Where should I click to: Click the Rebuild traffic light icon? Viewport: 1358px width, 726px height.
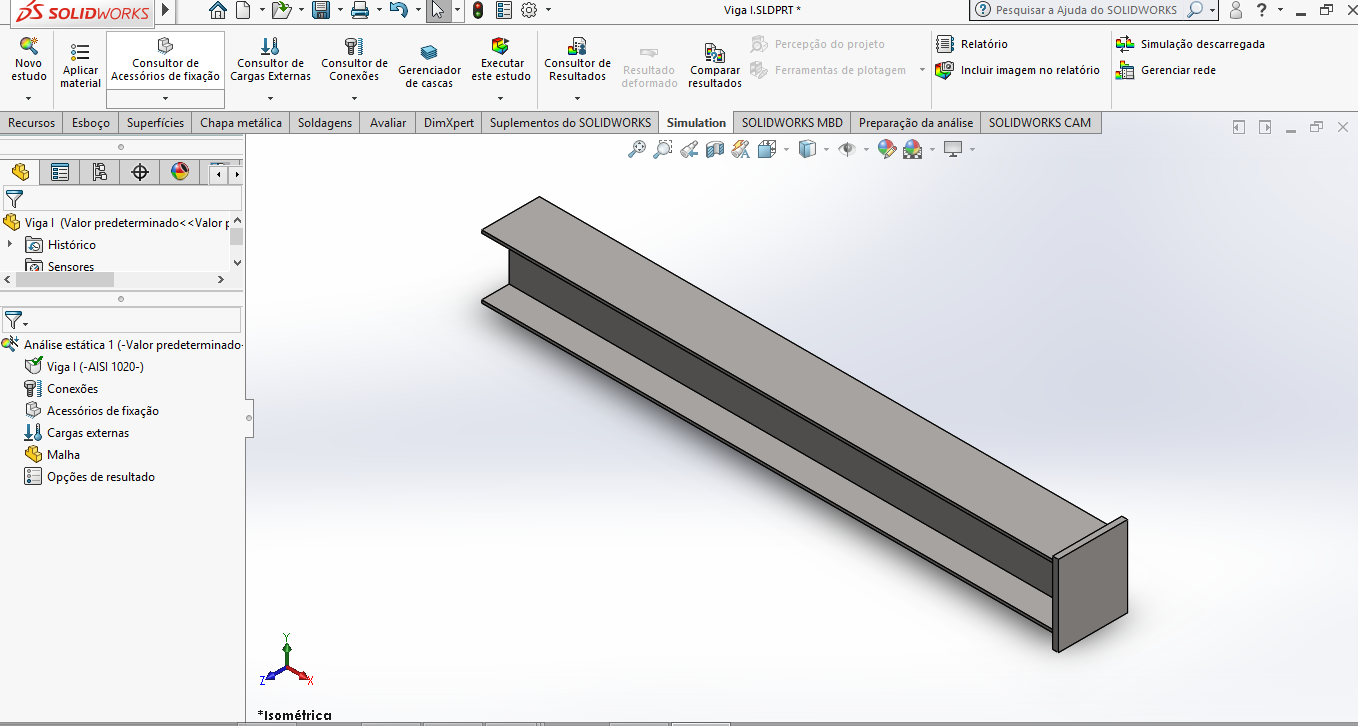coord(478,10)
